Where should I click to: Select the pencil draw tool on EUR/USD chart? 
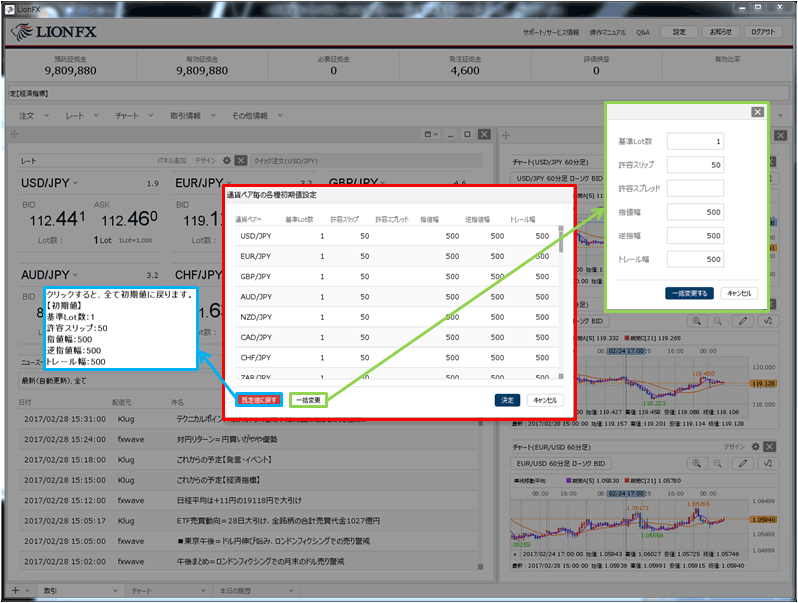(743, 464)
